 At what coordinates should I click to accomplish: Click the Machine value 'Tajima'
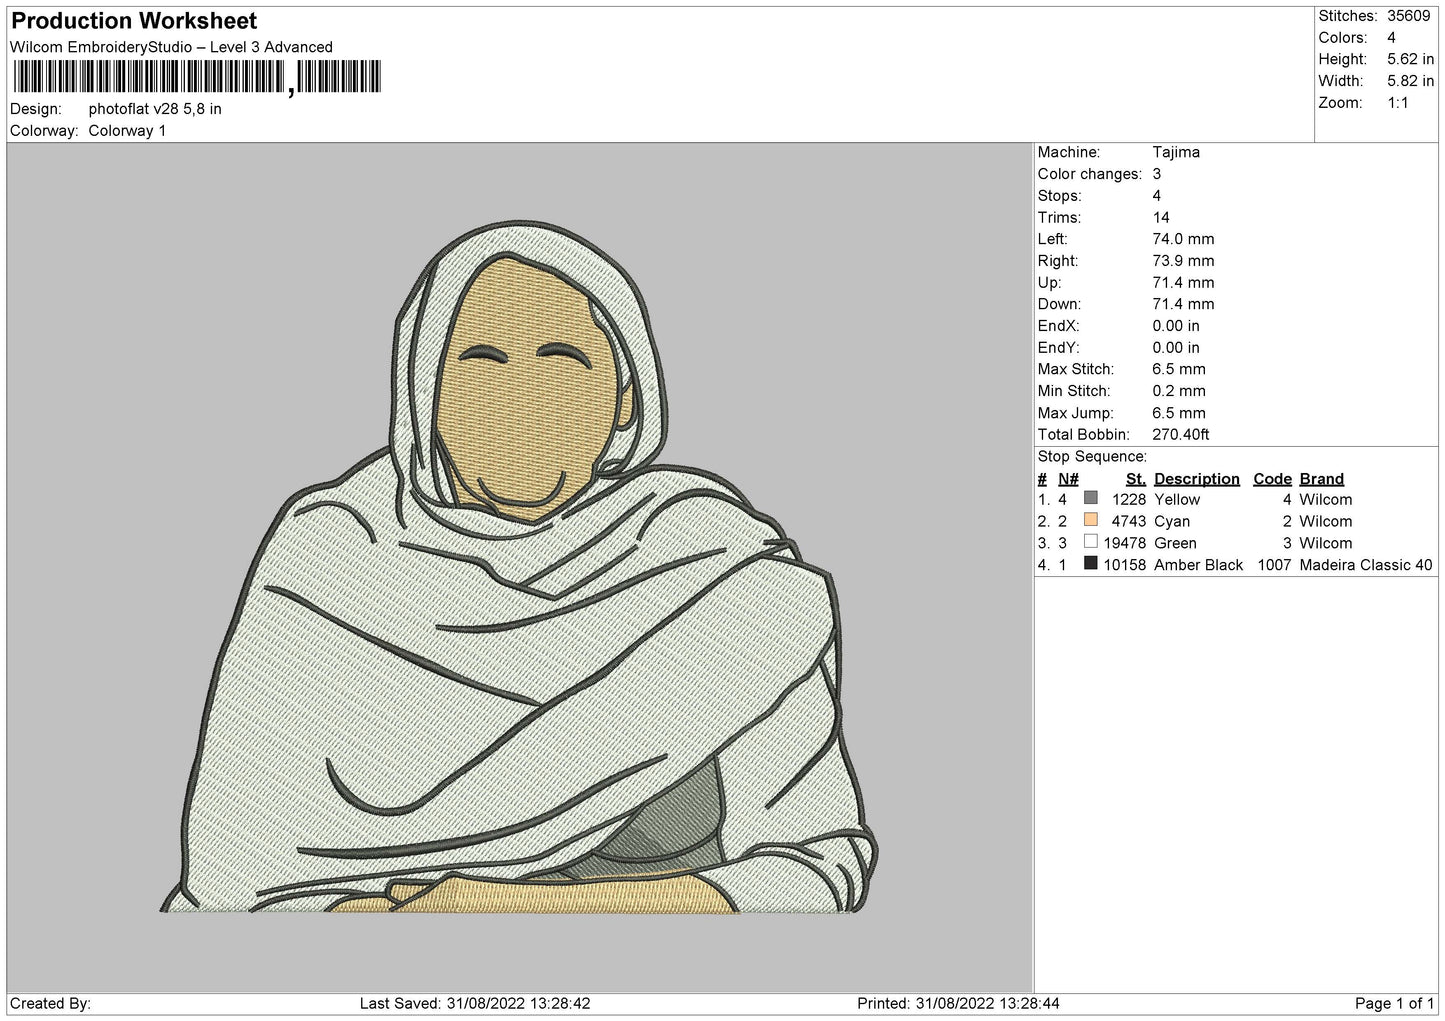(x=1176, y=152)
